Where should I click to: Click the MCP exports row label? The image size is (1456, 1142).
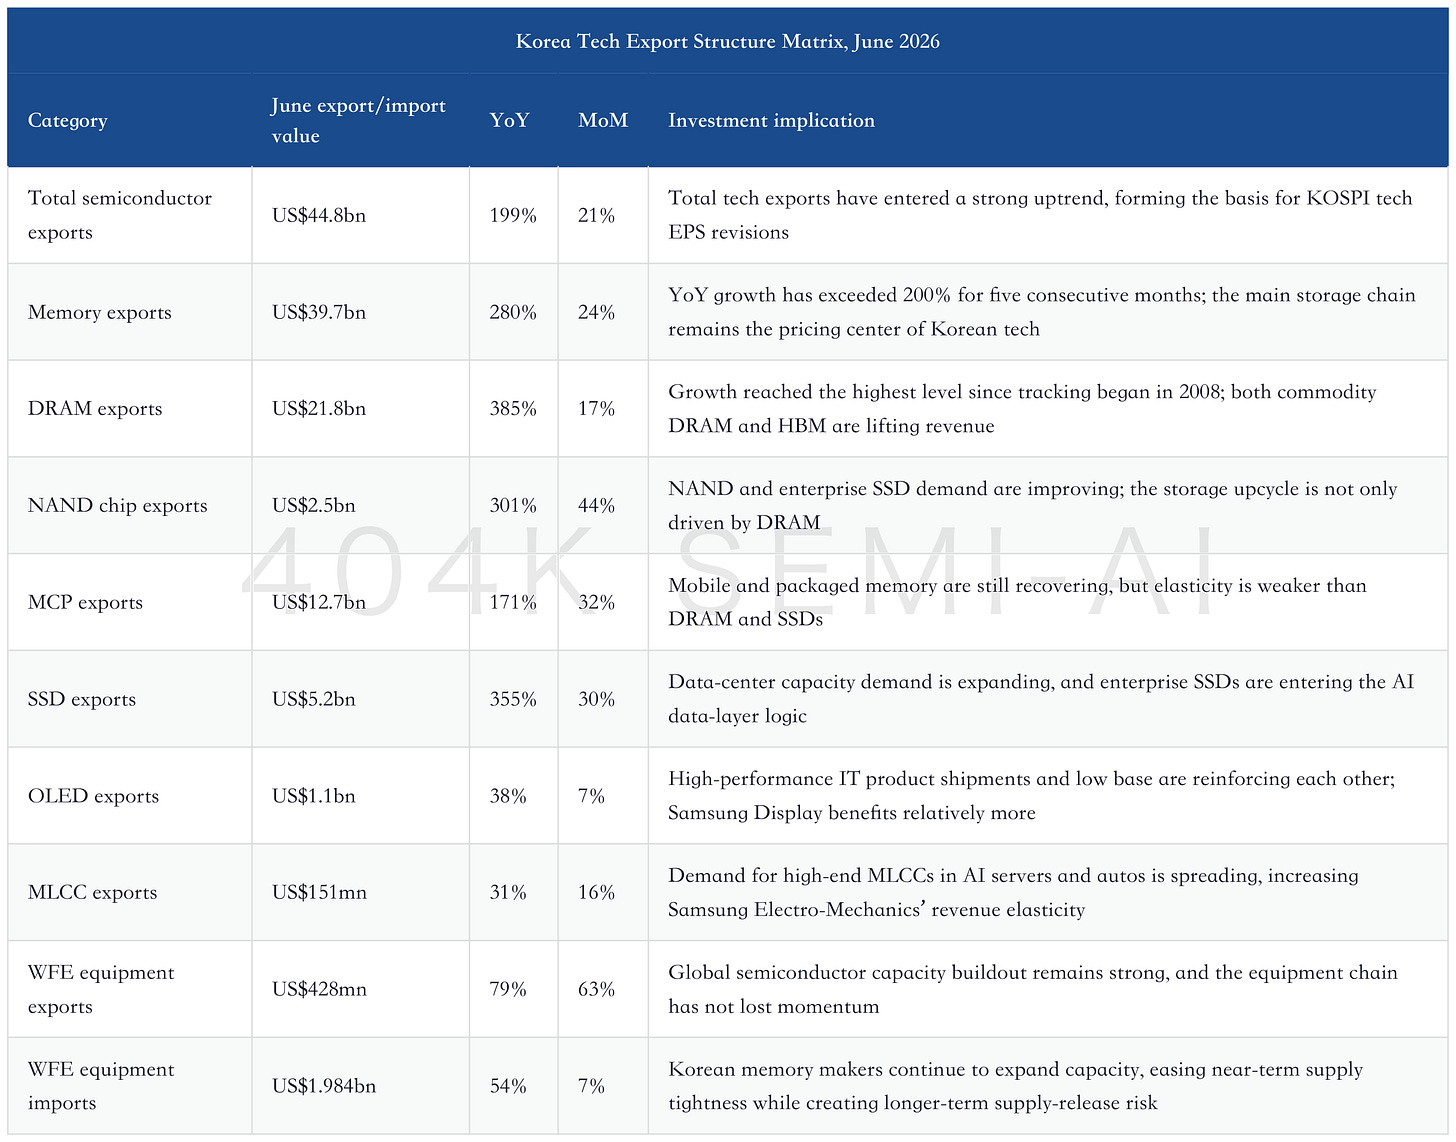click(85, 602)
